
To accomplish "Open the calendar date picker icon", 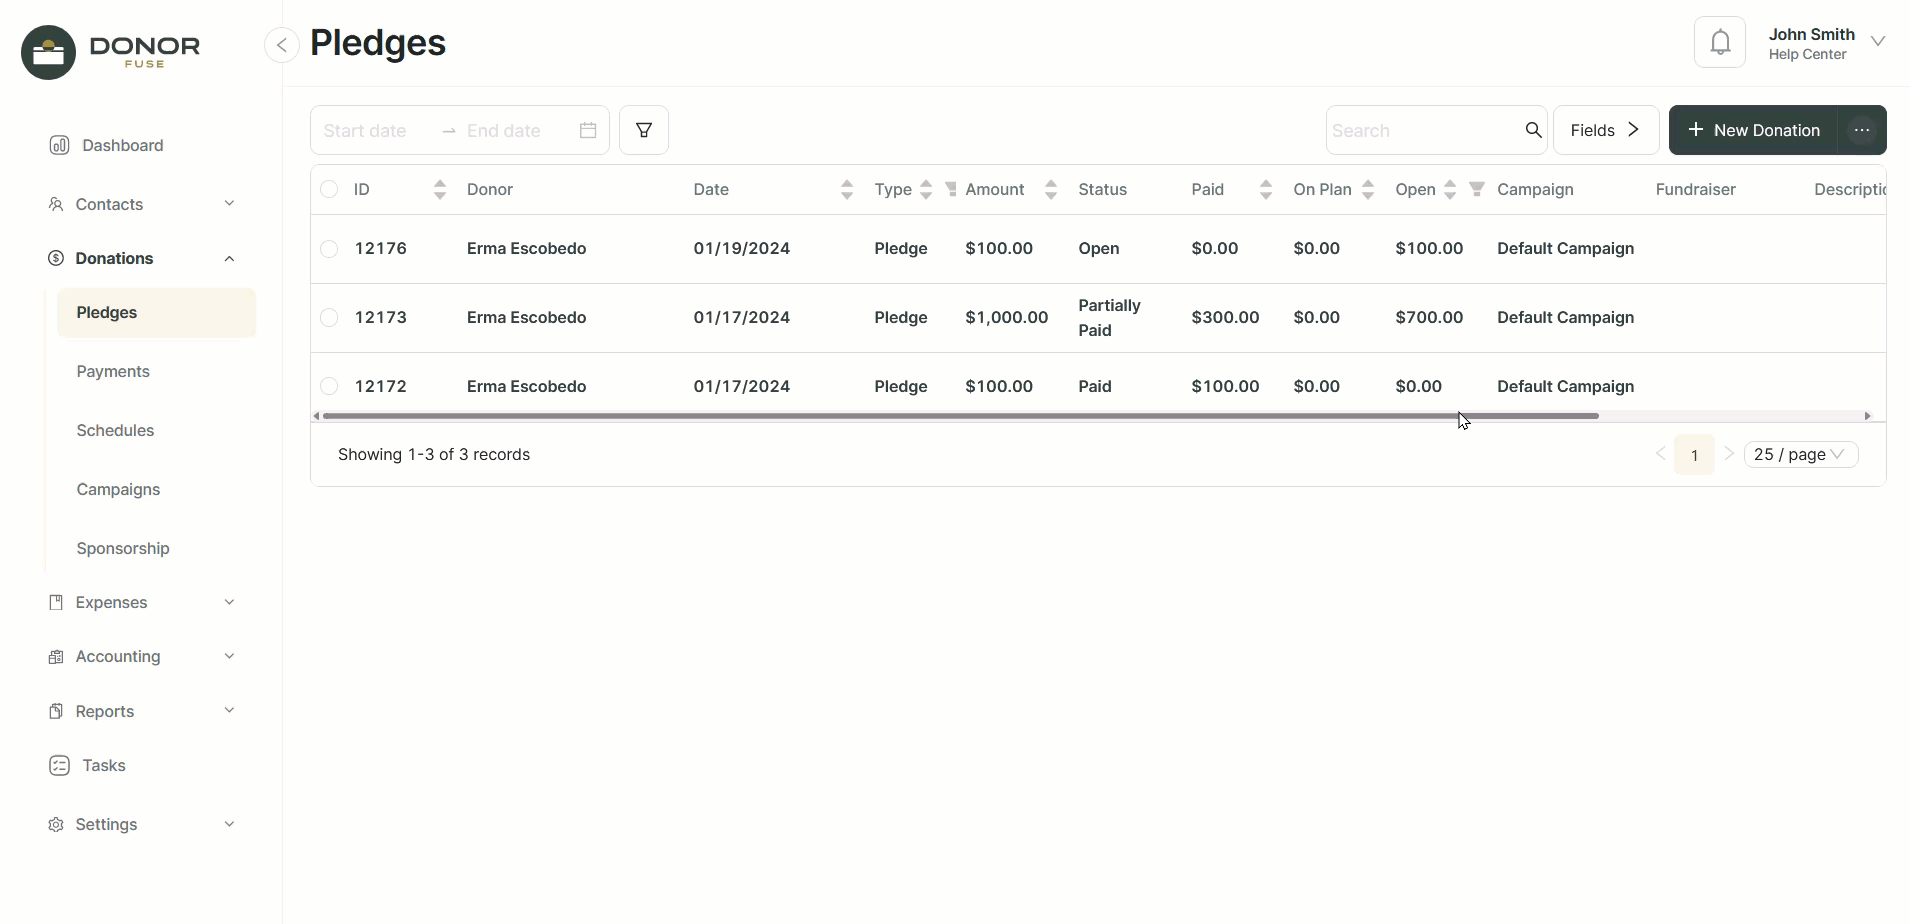I will pos(588,130).
